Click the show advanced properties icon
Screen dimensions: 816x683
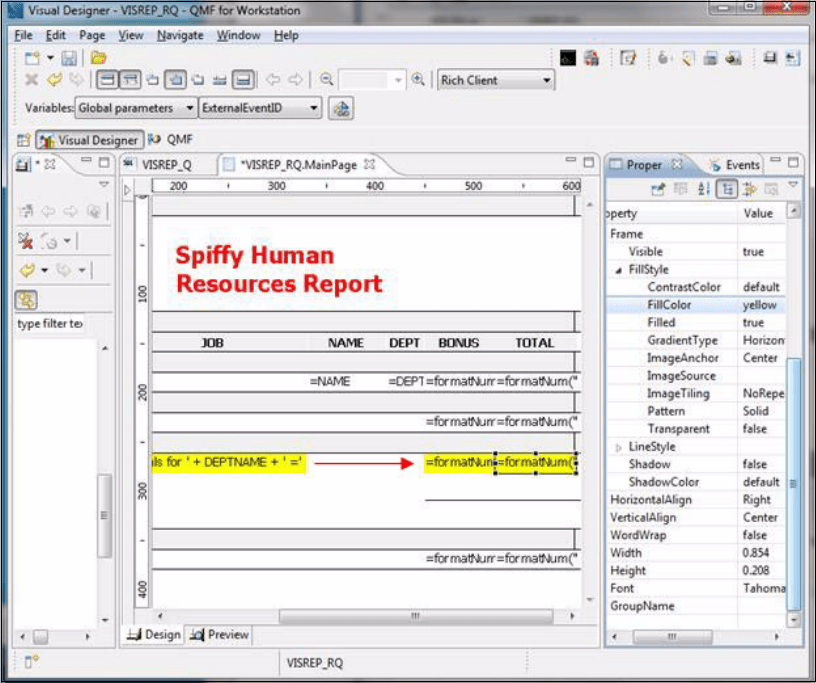[749, 189]
